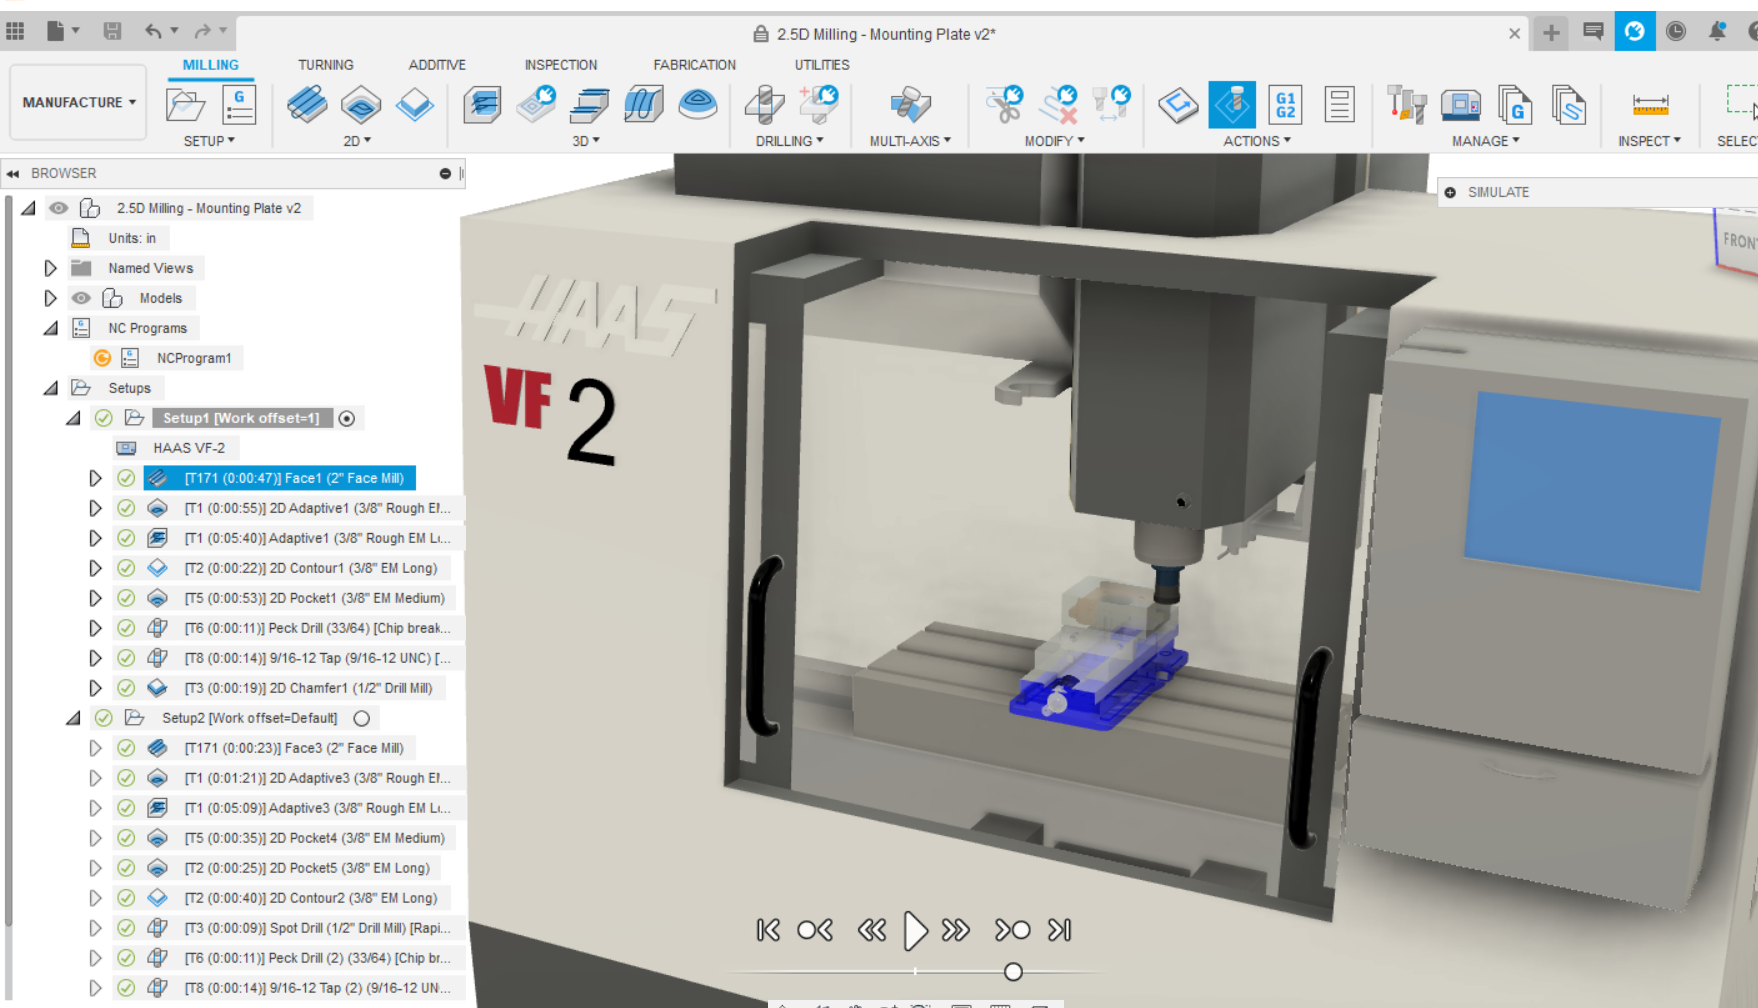Switch to the INSPECTION tab
Image resolution: width=1758 pixels, height=1008 pixels.
pos(561,65)
